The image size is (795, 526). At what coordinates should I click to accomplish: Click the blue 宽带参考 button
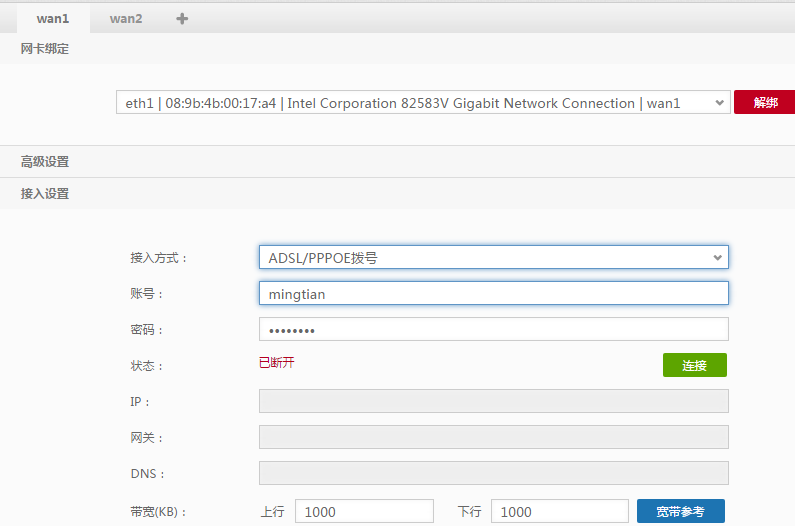click(x=680, y=511)
